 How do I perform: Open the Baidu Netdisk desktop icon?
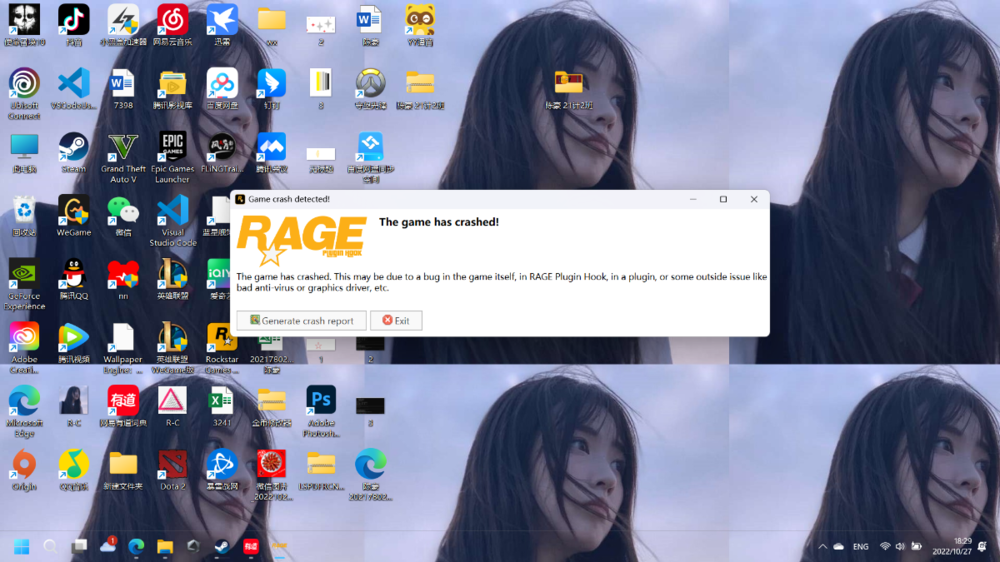point(222,89)
